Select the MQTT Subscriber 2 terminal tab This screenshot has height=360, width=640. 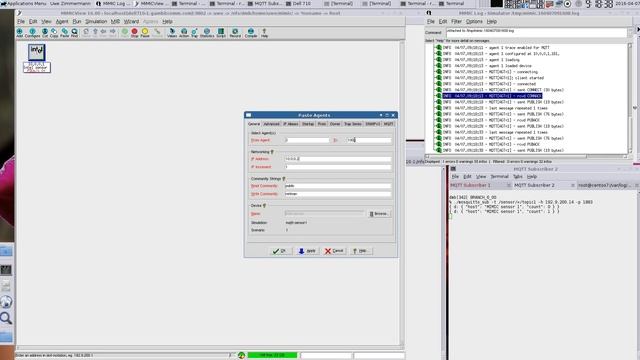click(x=534, y=185)
